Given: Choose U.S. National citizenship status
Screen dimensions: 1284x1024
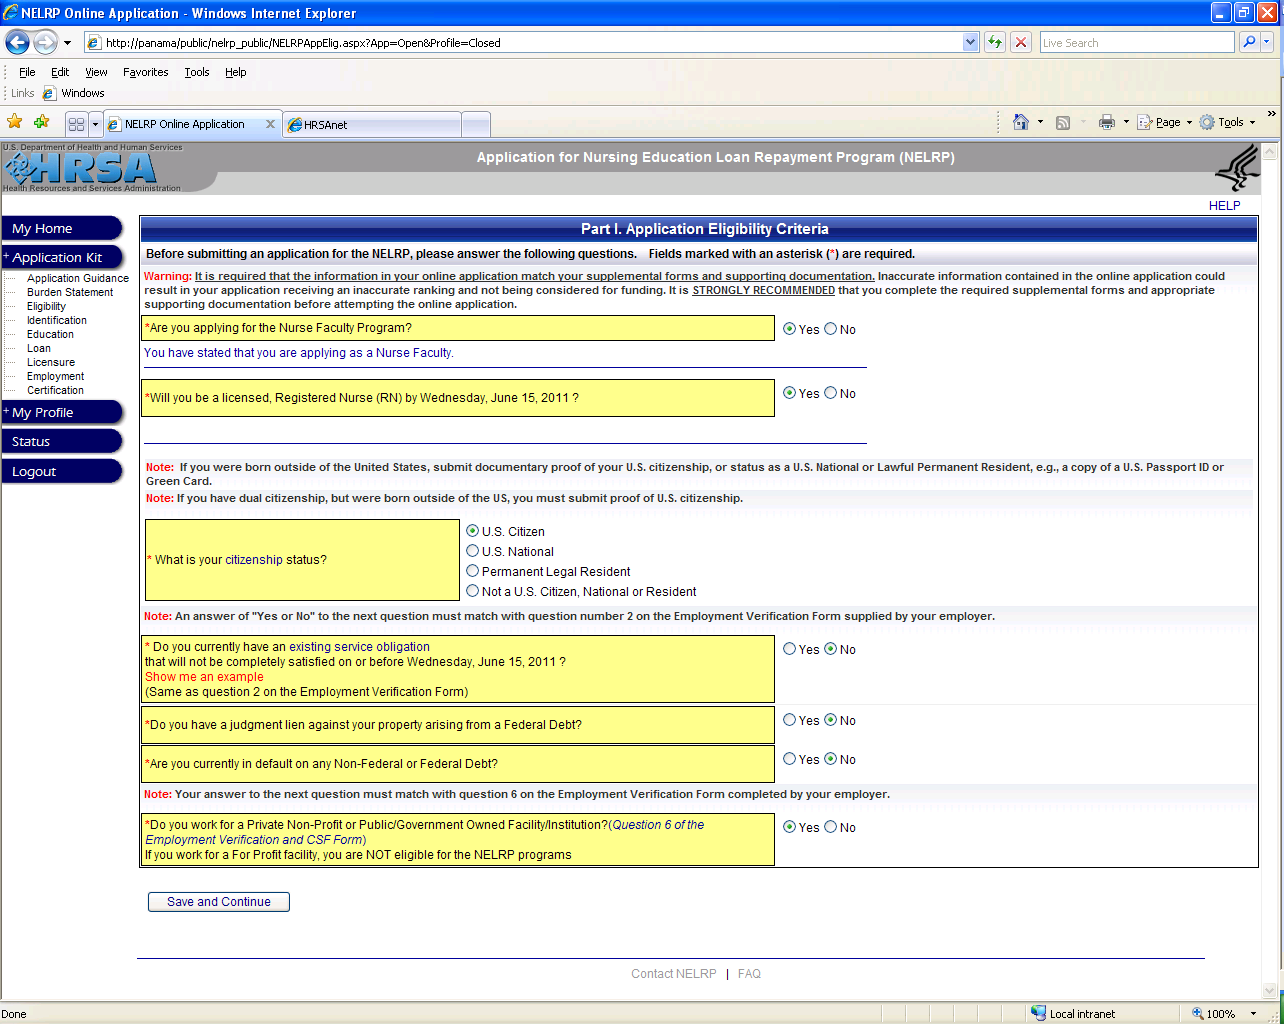Looking at the screenshot, I should [x=473, y=551].
